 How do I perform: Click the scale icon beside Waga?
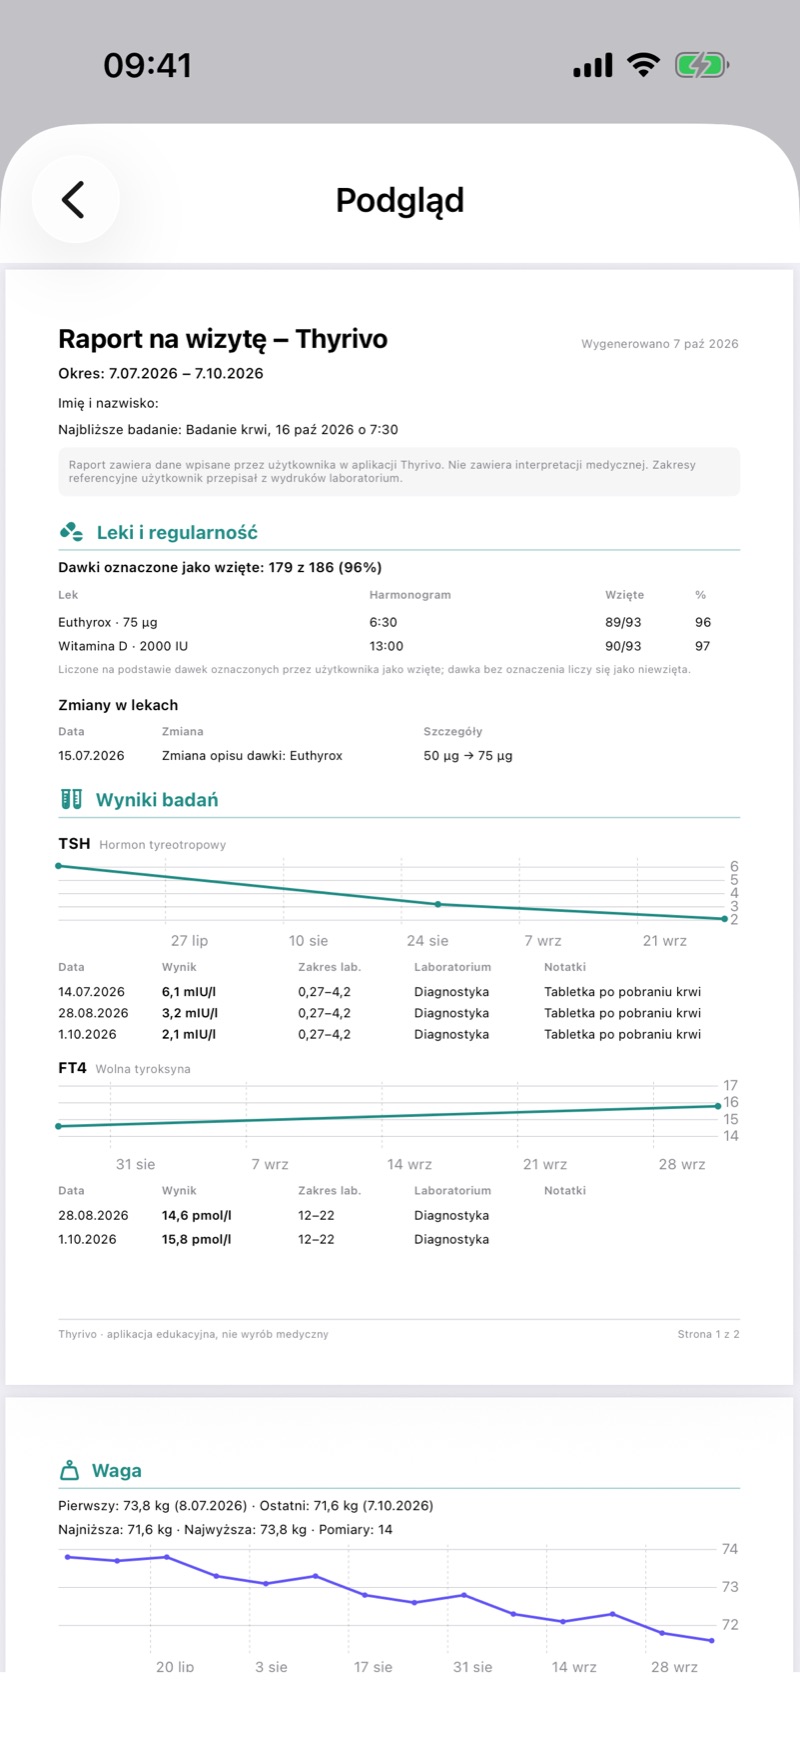pyautogui.click(x=69, y=1470)
